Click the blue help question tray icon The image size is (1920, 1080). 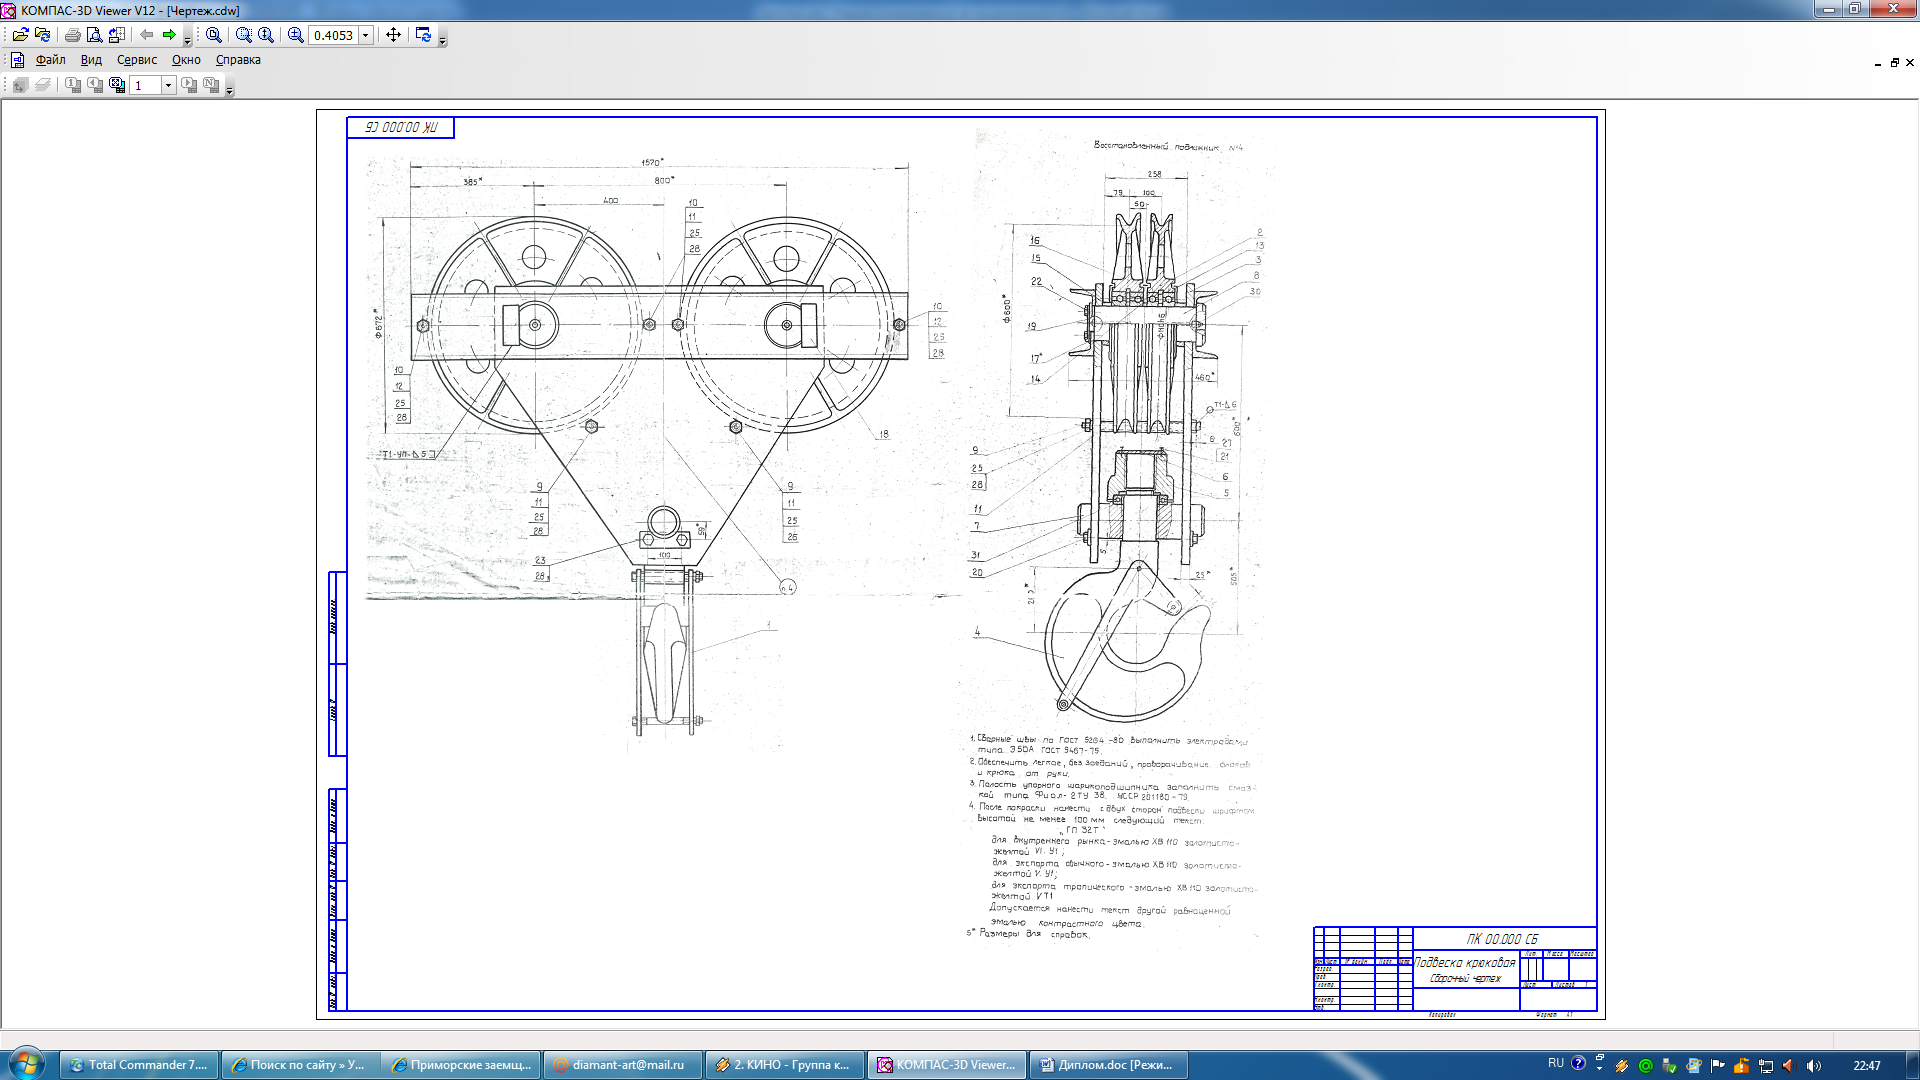(1578, 1064)
